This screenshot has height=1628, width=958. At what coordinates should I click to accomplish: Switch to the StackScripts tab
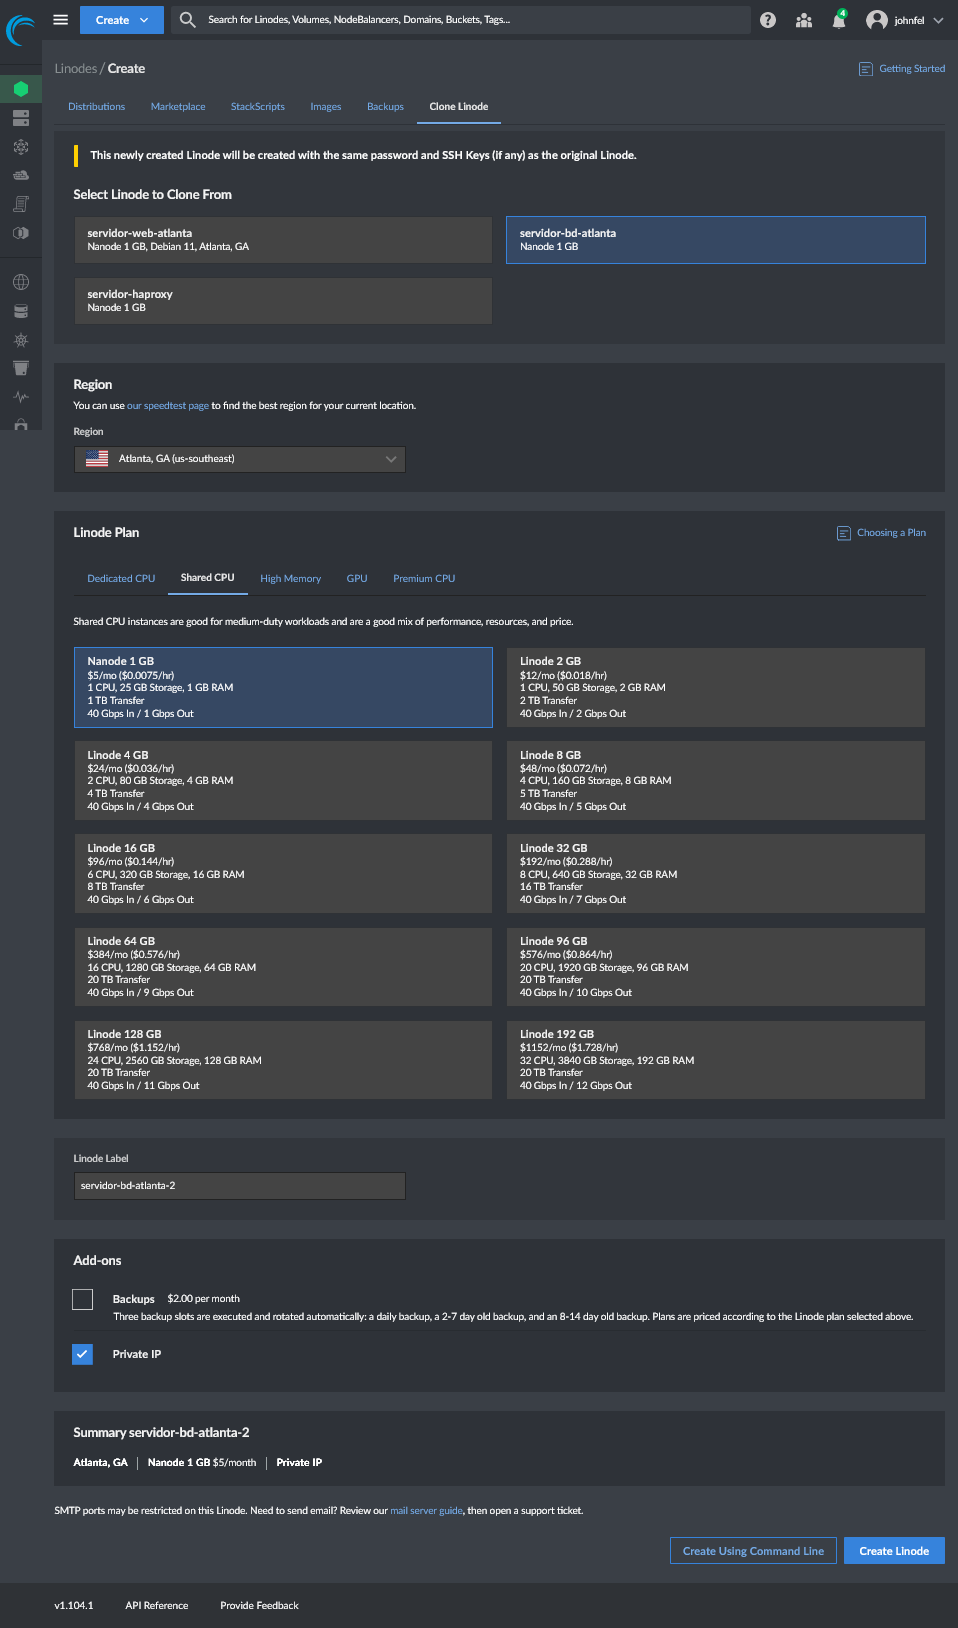coord(257,107)
